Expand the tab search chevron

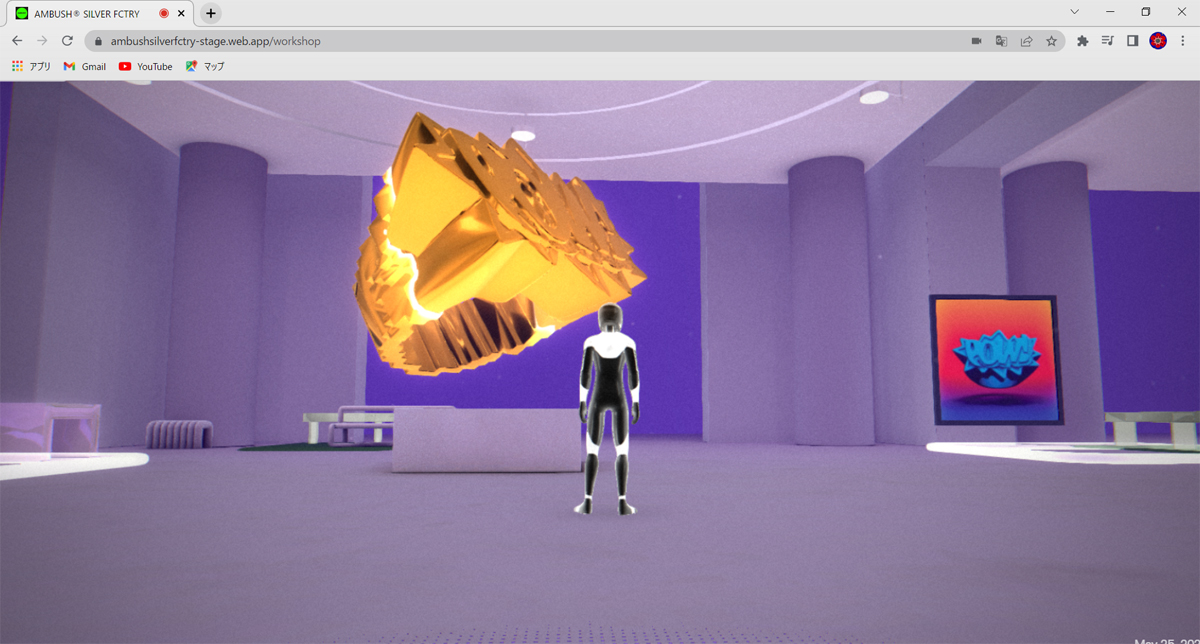point(1075,12)
